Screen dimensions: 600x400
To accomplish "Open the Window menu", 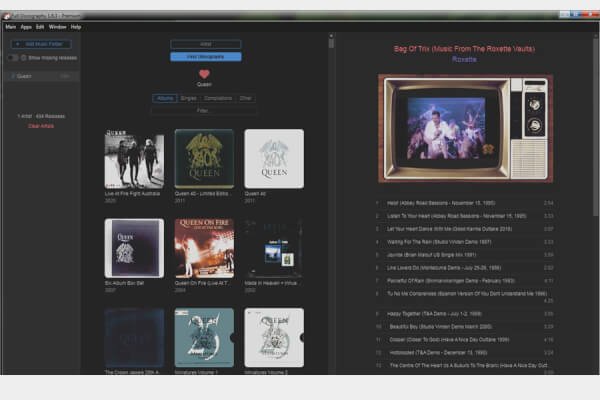I will (57, 27).
